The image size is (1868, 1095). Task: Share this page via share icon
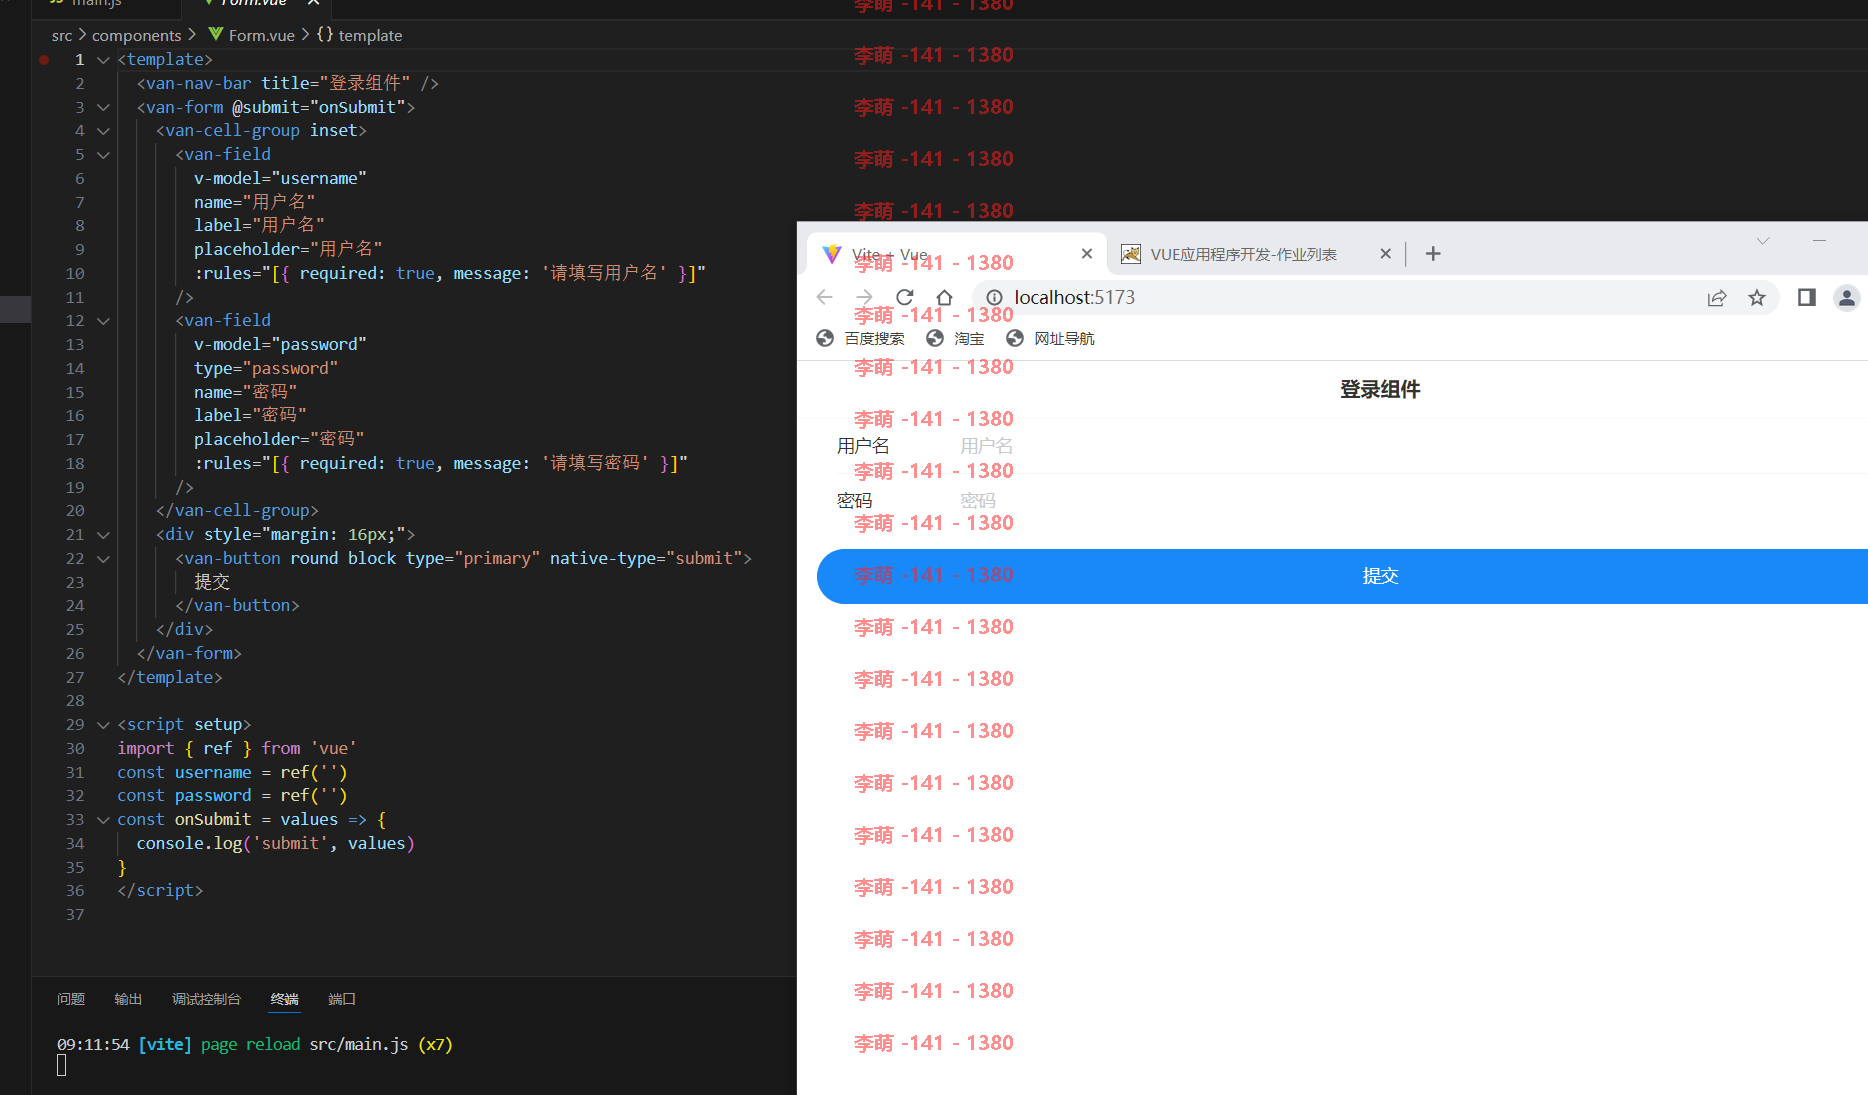1717,297
